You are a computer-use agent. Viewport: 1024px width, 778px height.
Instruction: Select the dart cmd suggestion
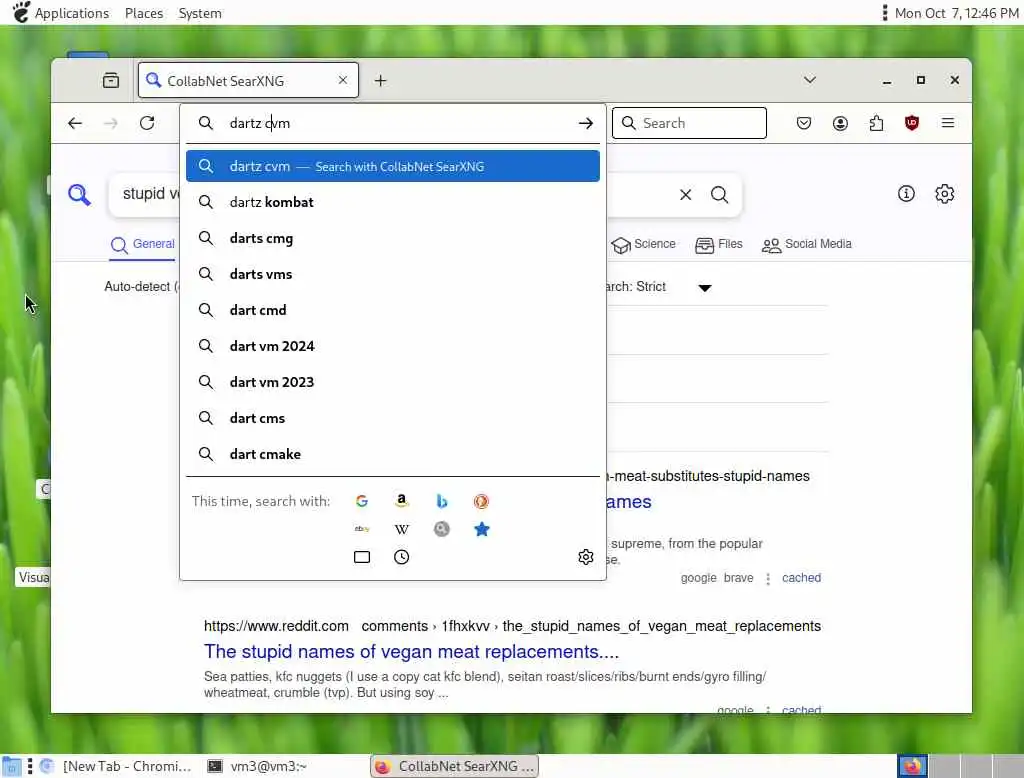392,310
